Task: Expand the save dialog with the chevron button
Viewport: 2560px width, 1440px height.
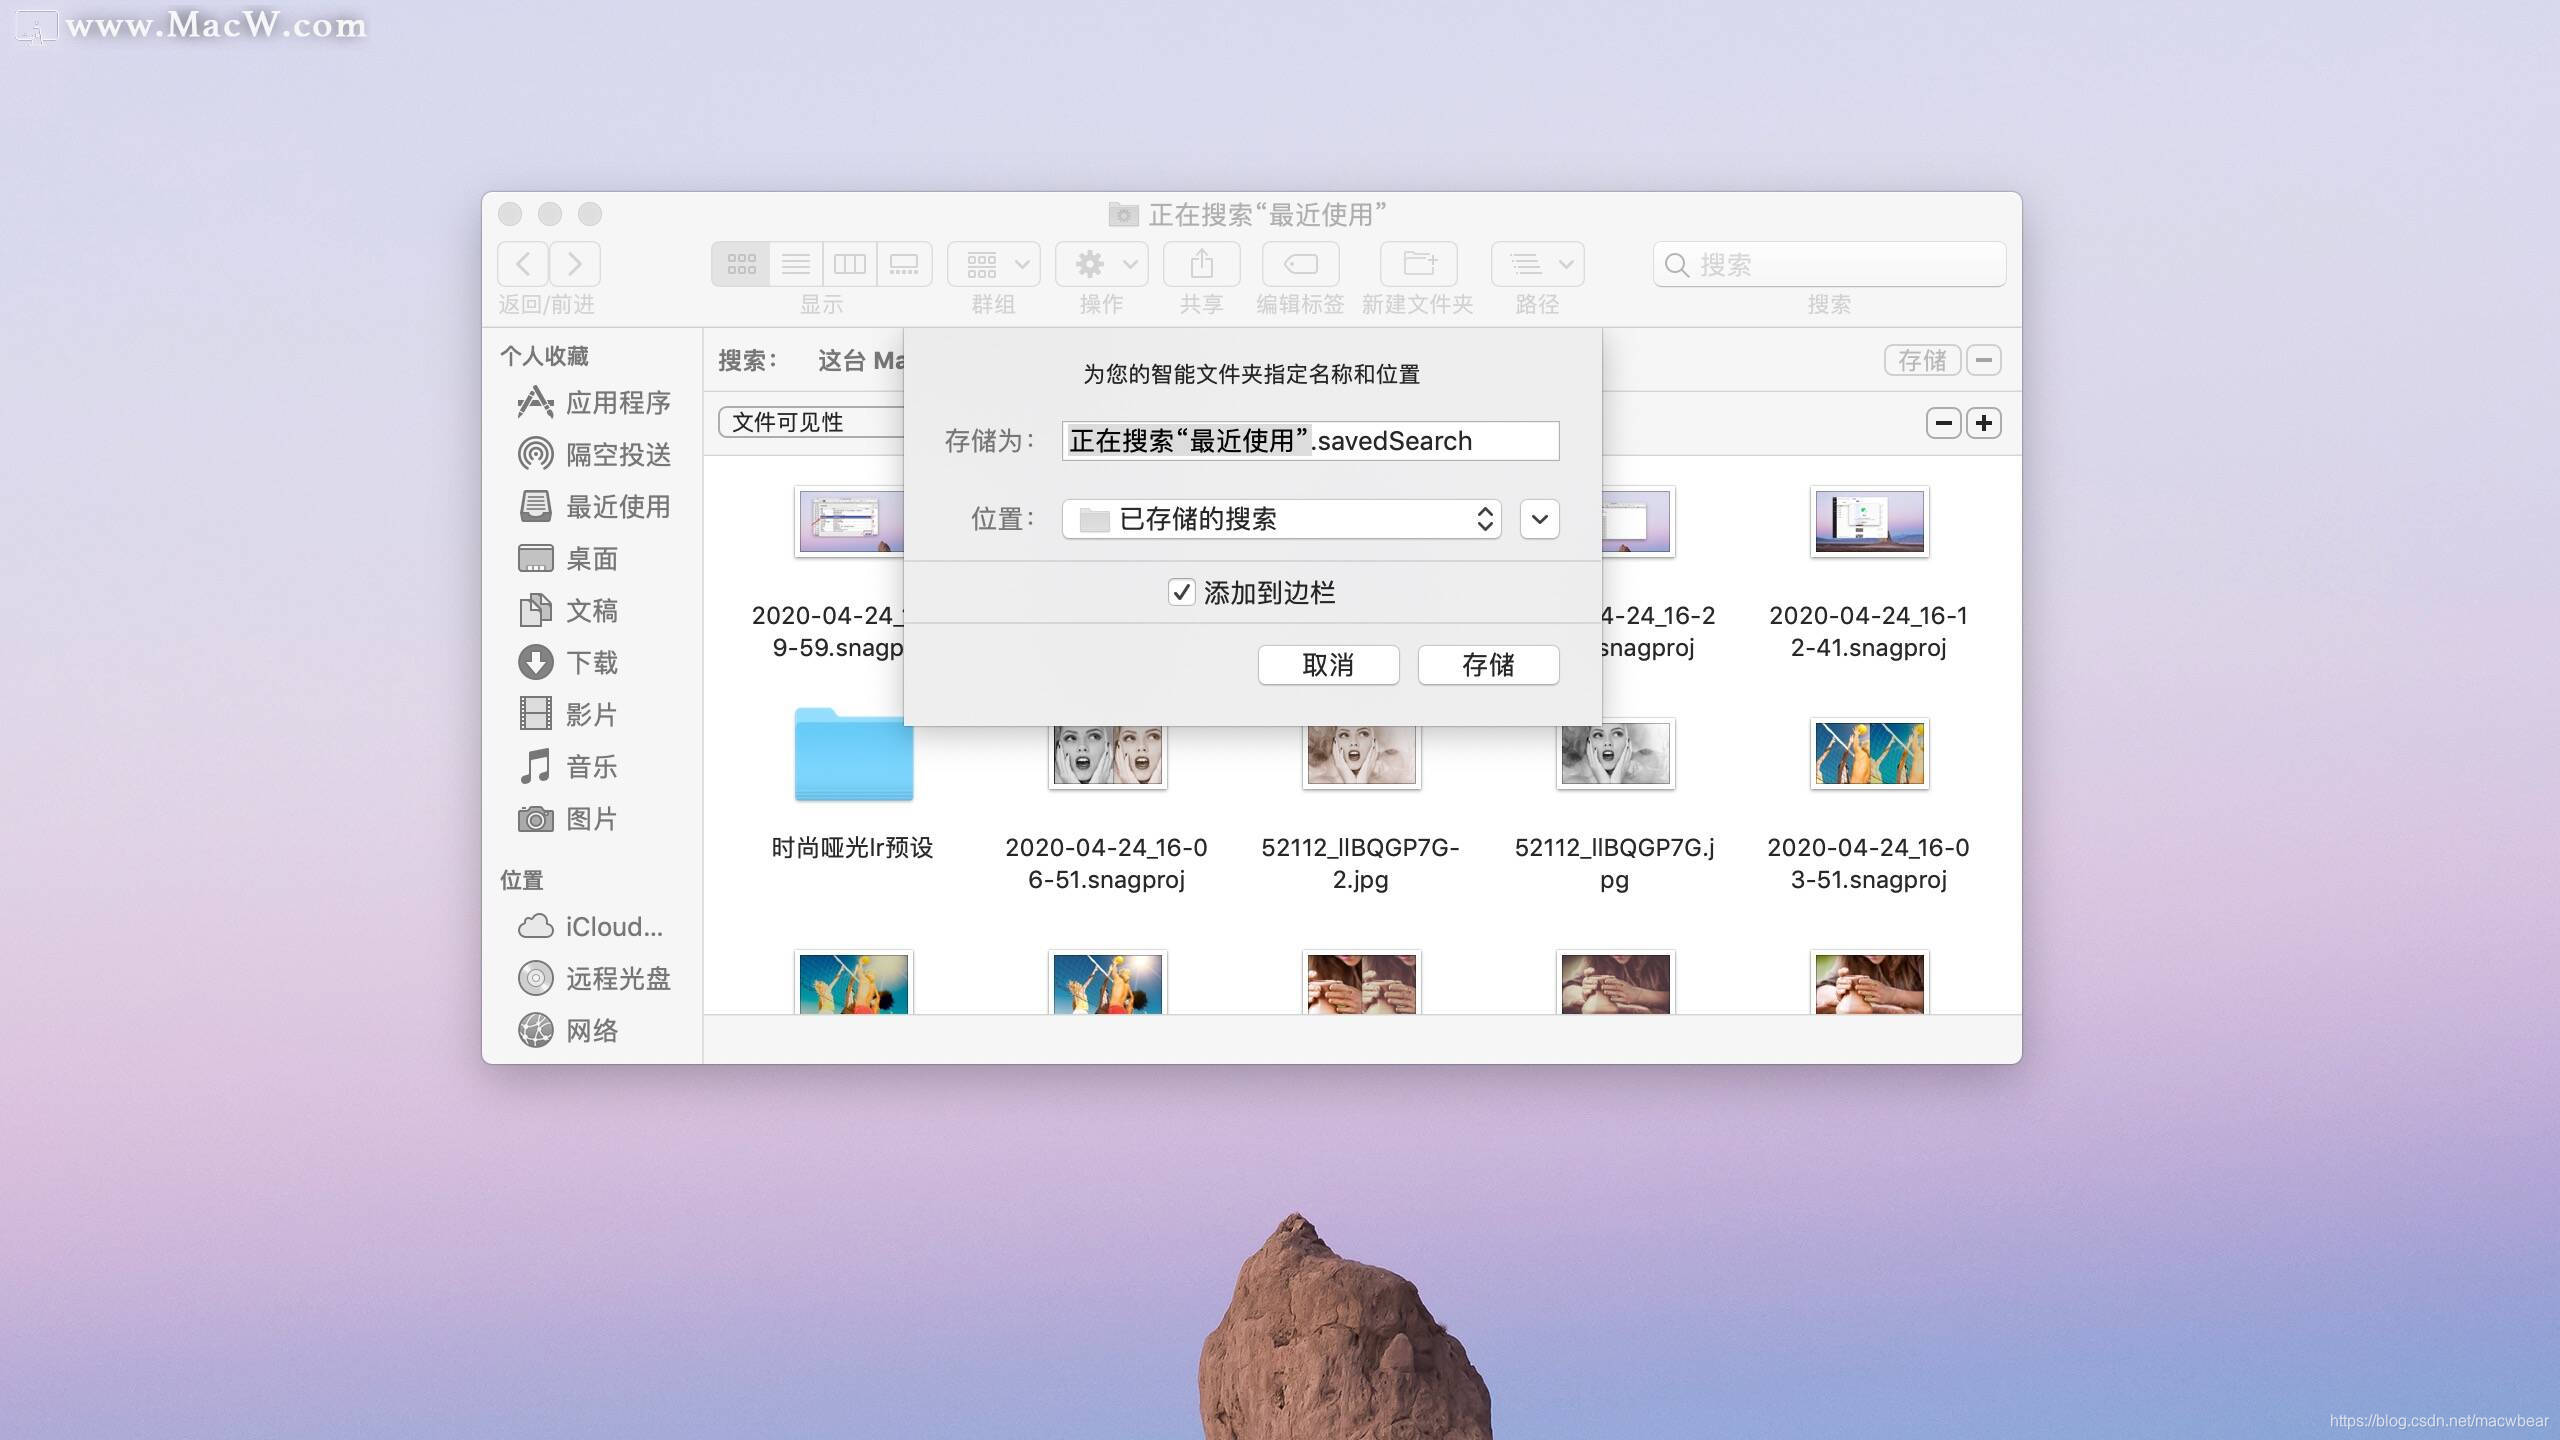Action: click(1540, 519)
